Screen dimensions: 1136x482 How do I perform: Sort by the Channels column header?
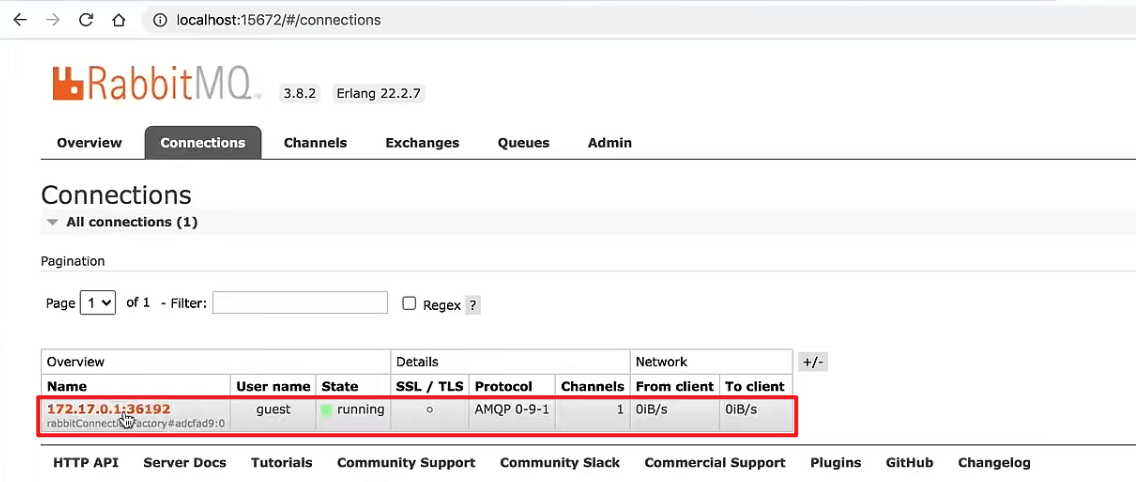point(593,386)
